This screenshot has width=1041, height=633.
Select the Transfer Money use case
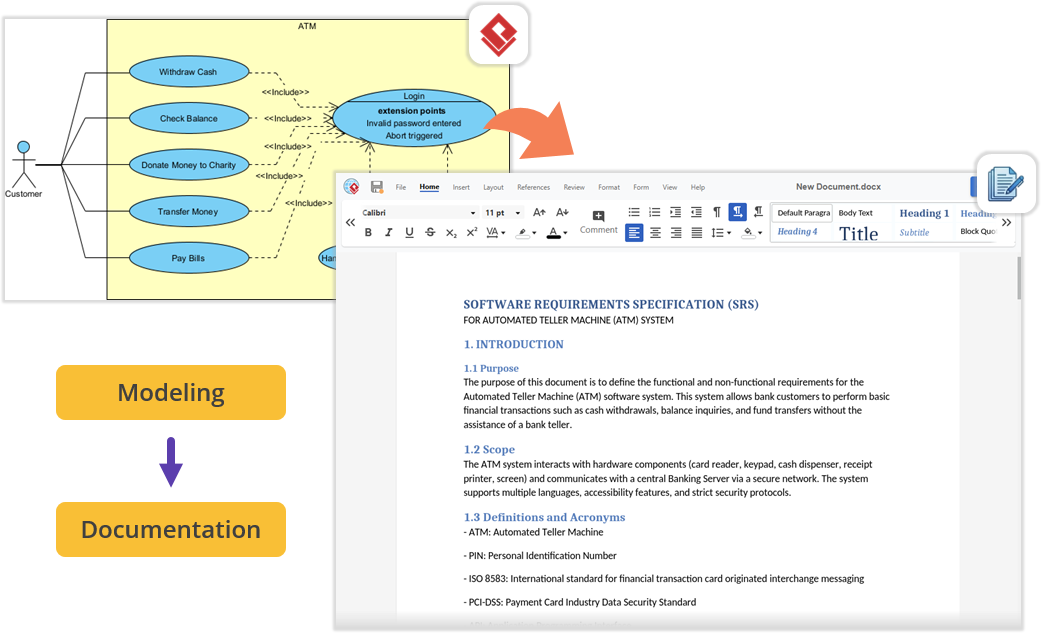(x=189, y=211)
